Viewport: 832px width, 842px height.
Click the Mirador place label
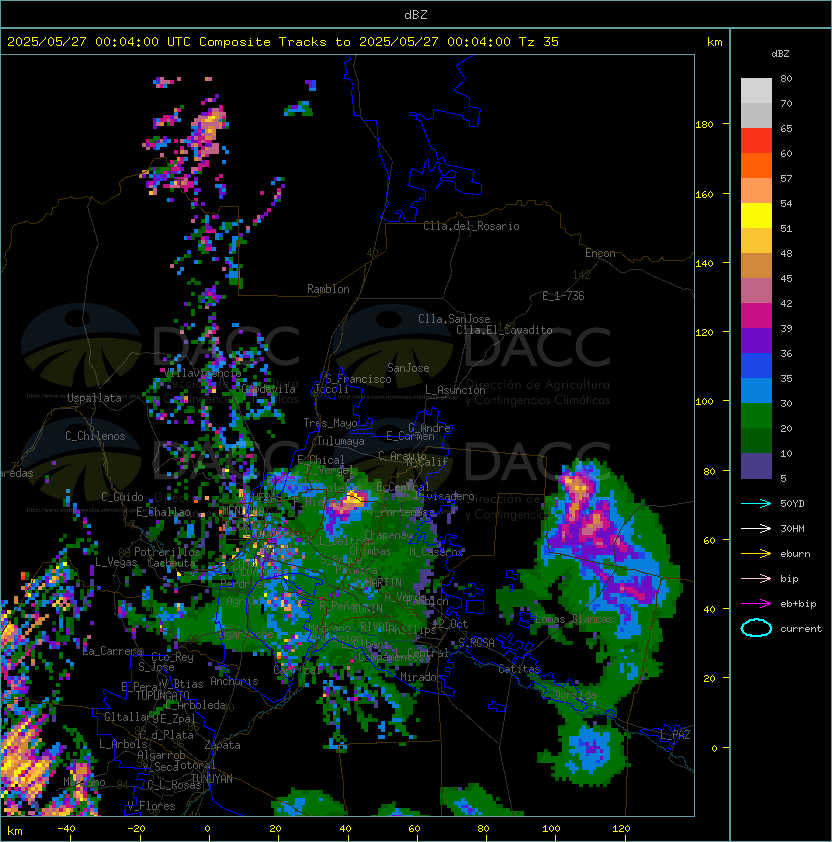pos(422,677)
